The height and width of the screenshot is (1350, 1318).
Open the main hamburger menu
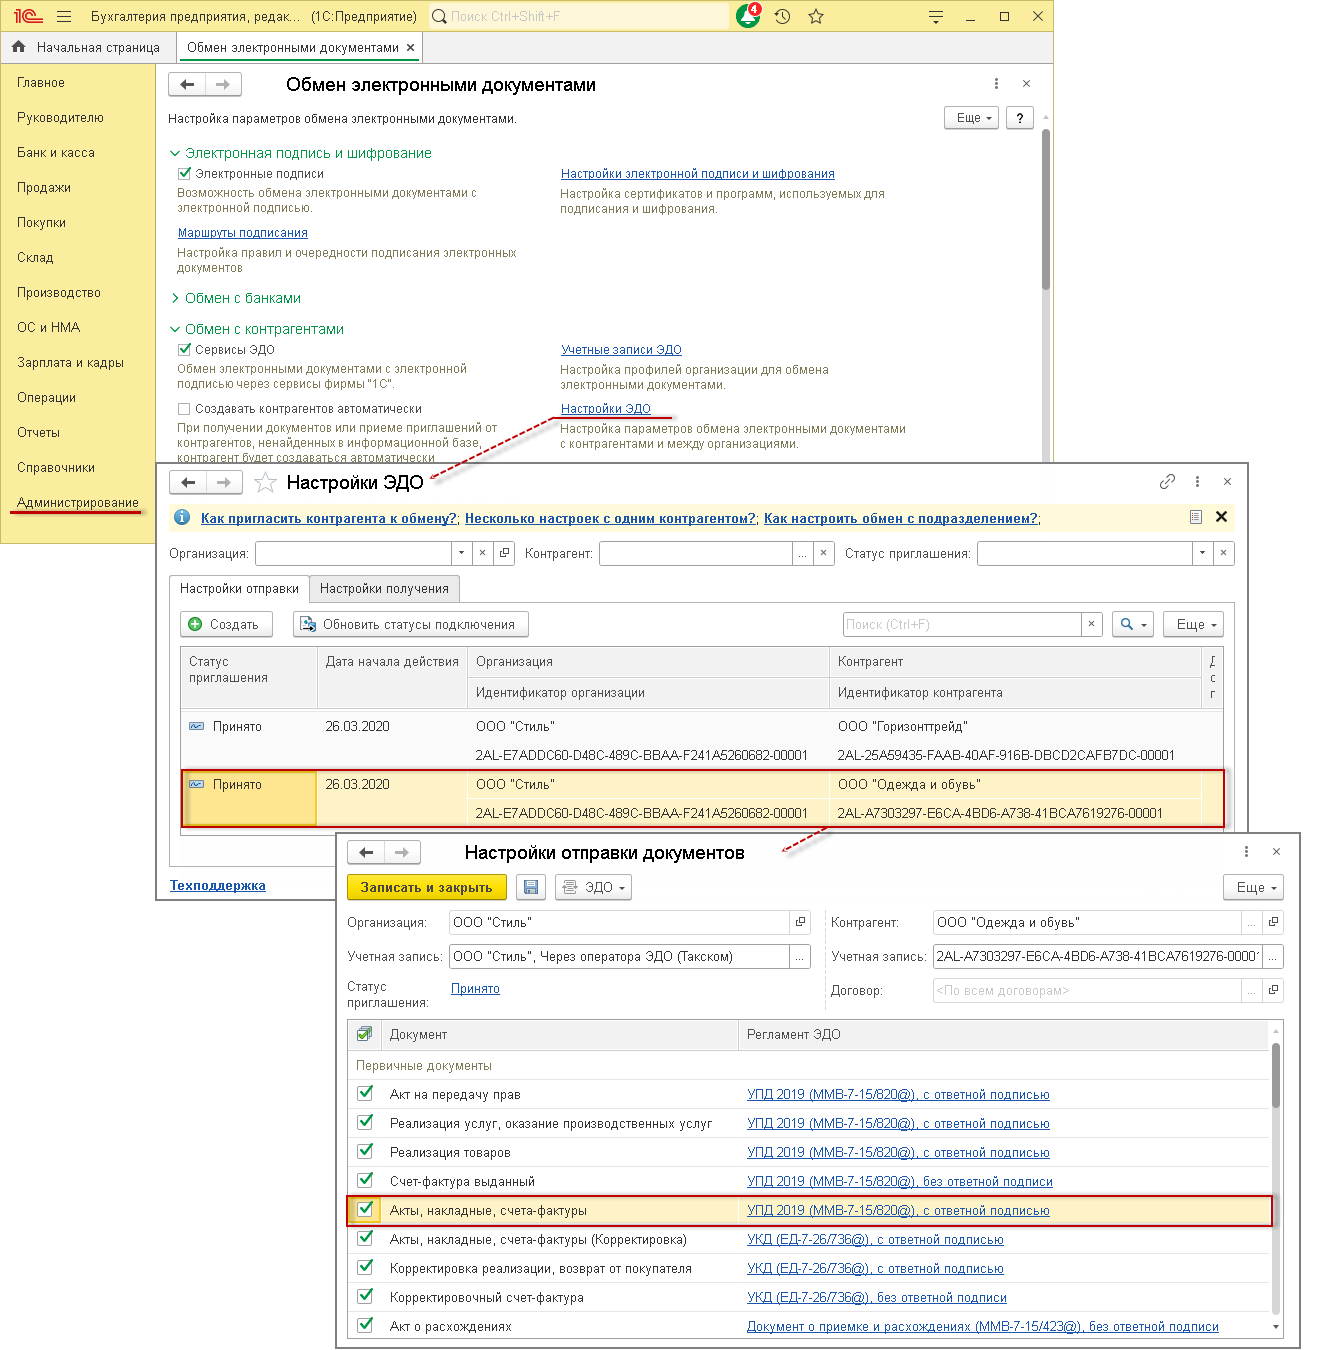click(x=64, y=16)
